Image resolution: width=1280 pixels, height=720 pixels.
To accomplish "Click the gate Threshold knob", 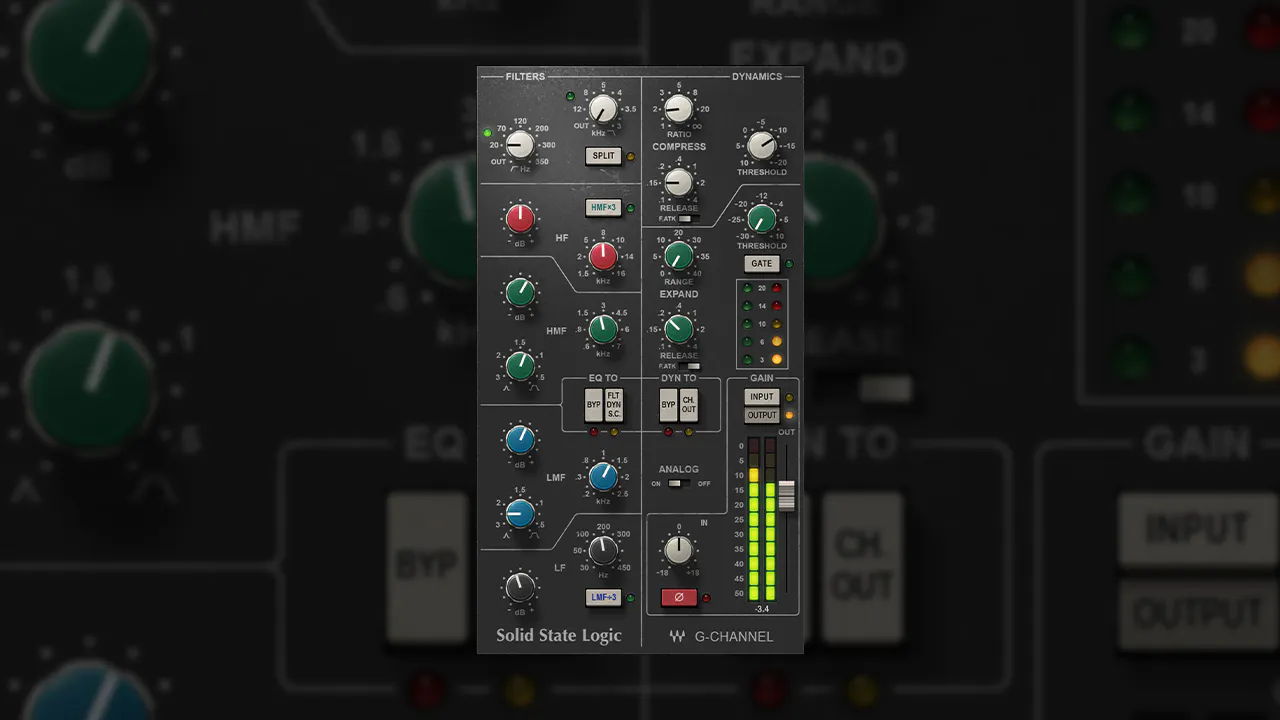I will (761, 217).
